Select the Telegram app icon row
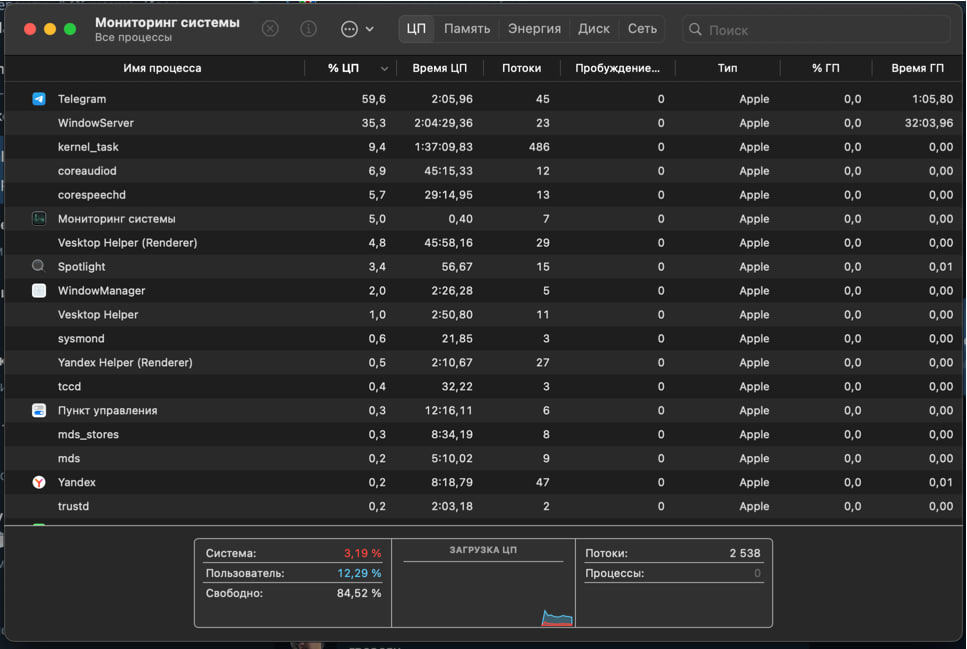The image size is (967, 649). coord(39,99)
